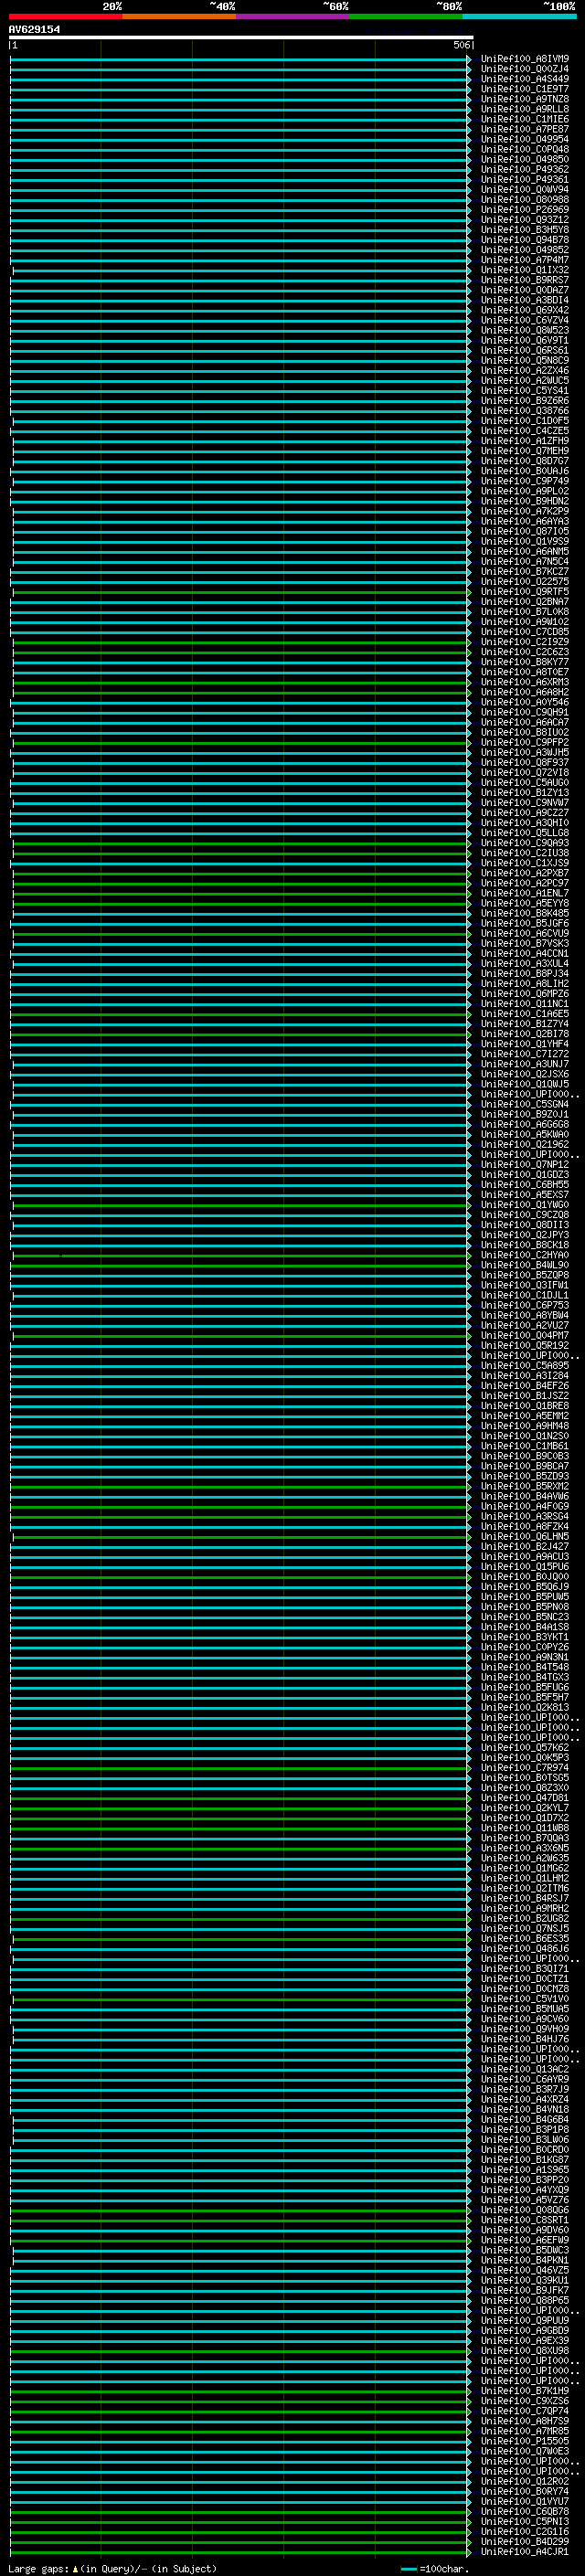Click the green alignment bar for UniRef100_C2HYA0
585x2576 pixels.
240,1255
